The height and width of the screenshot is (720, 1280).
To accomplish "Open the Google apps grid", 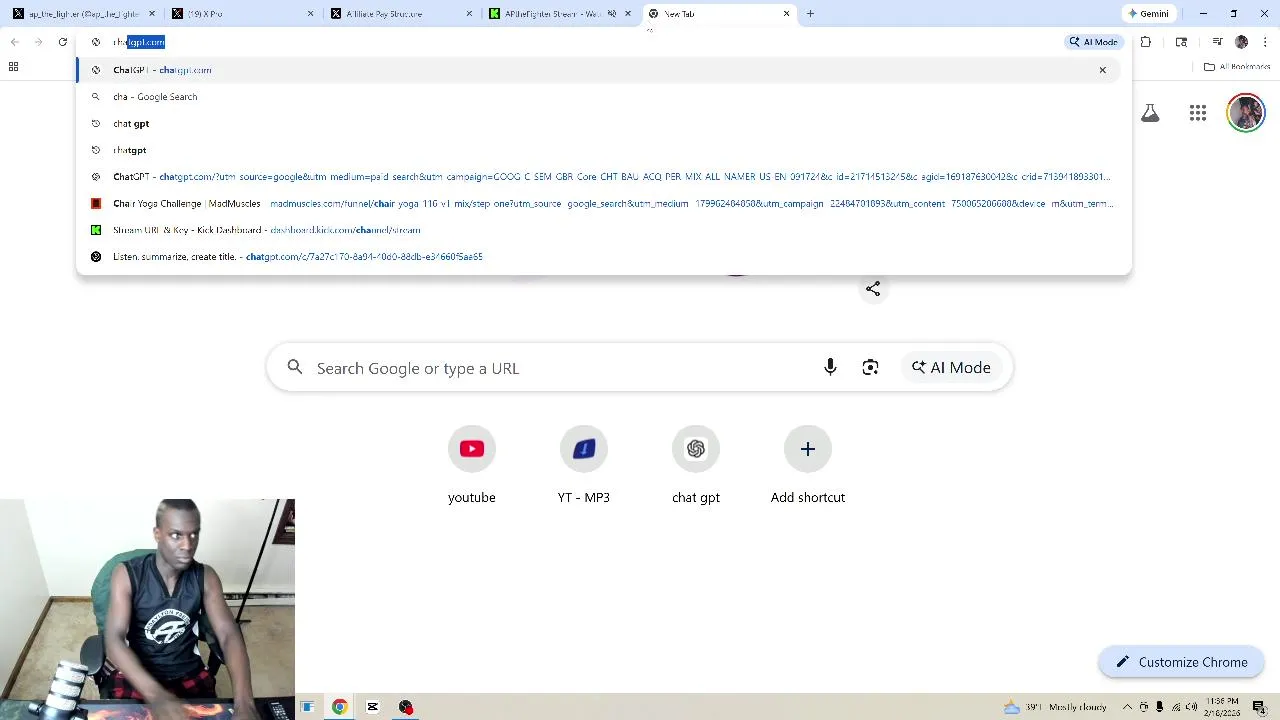I will (x=1198, y=113).
